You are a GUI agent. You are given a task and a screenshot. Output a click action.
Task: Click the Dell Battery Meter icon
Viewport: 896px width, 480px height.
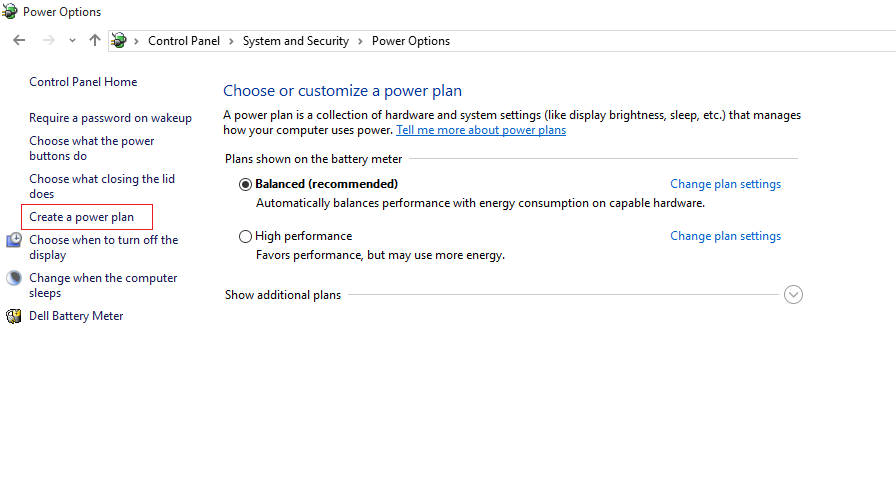[14, 316]
